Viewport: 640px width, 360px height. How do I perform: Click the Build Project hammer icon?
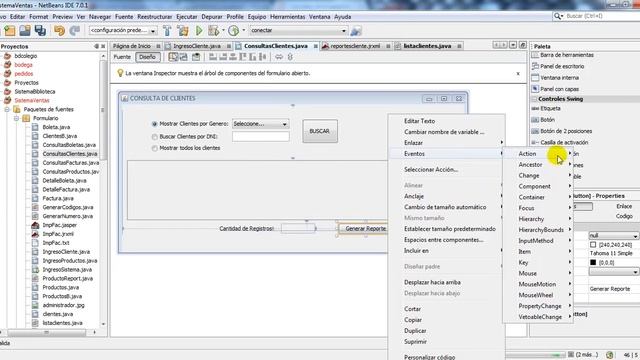click(167, 31)
